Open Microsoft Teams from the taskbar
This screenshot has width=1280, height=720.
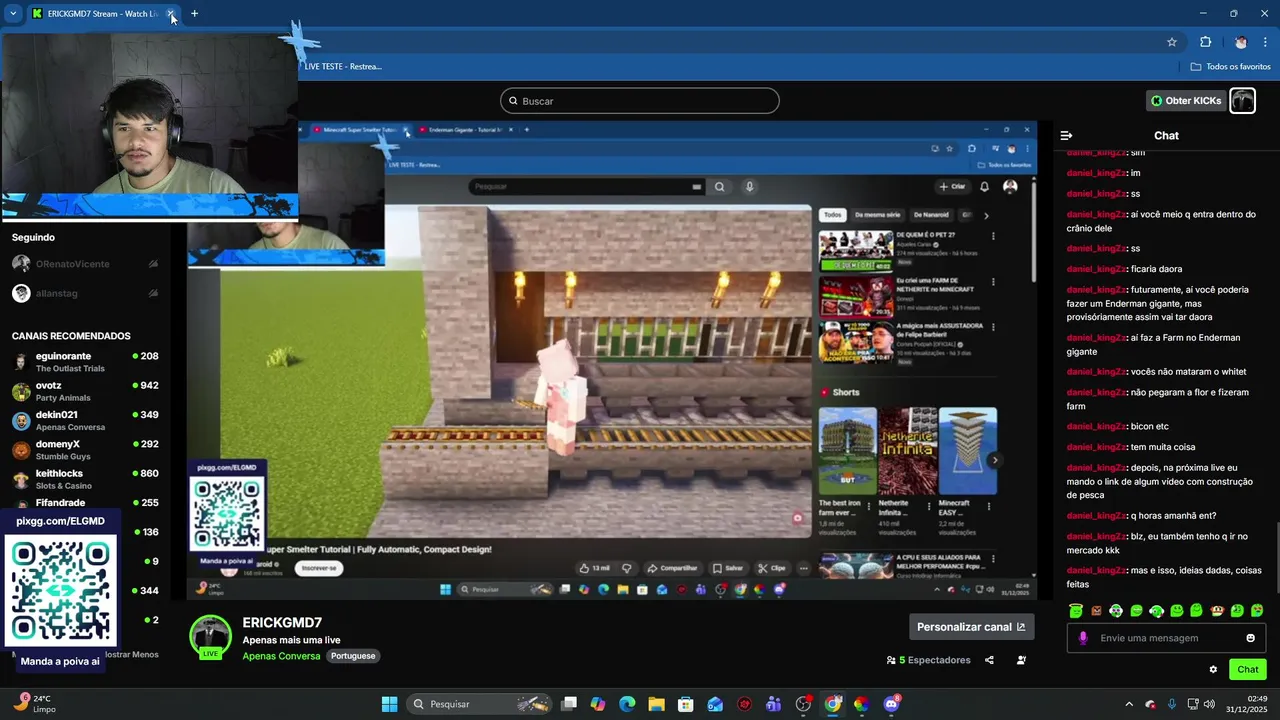point(773,704)
